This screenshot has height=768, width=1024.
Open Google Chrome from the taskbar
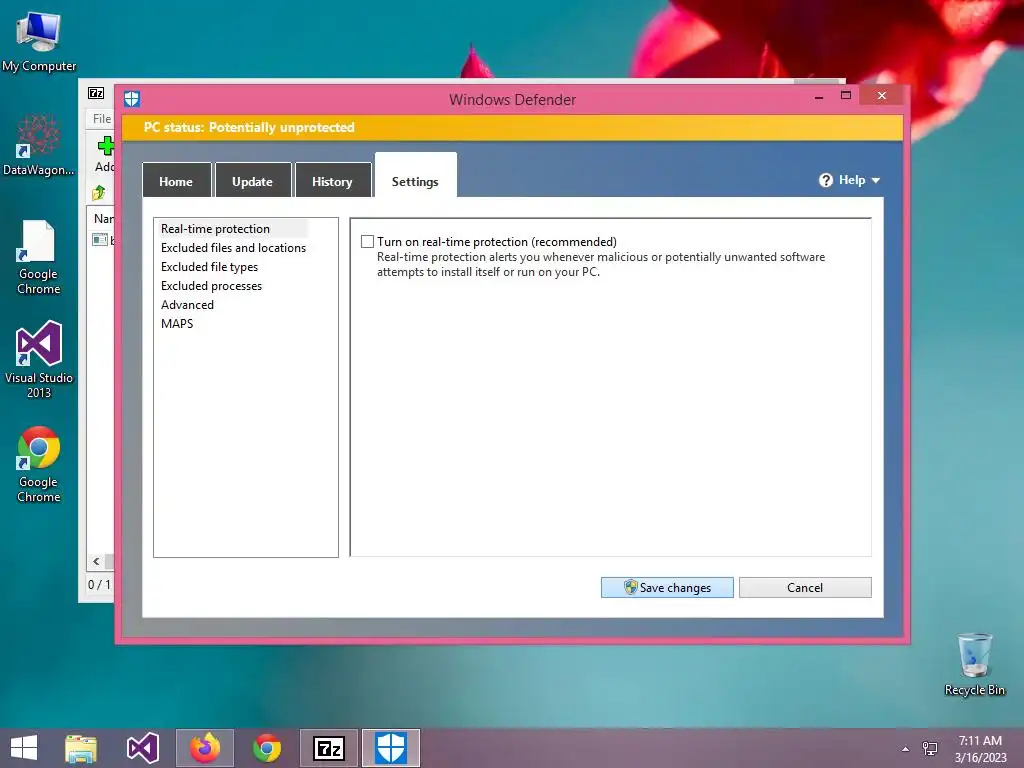[x=267, y=748]
